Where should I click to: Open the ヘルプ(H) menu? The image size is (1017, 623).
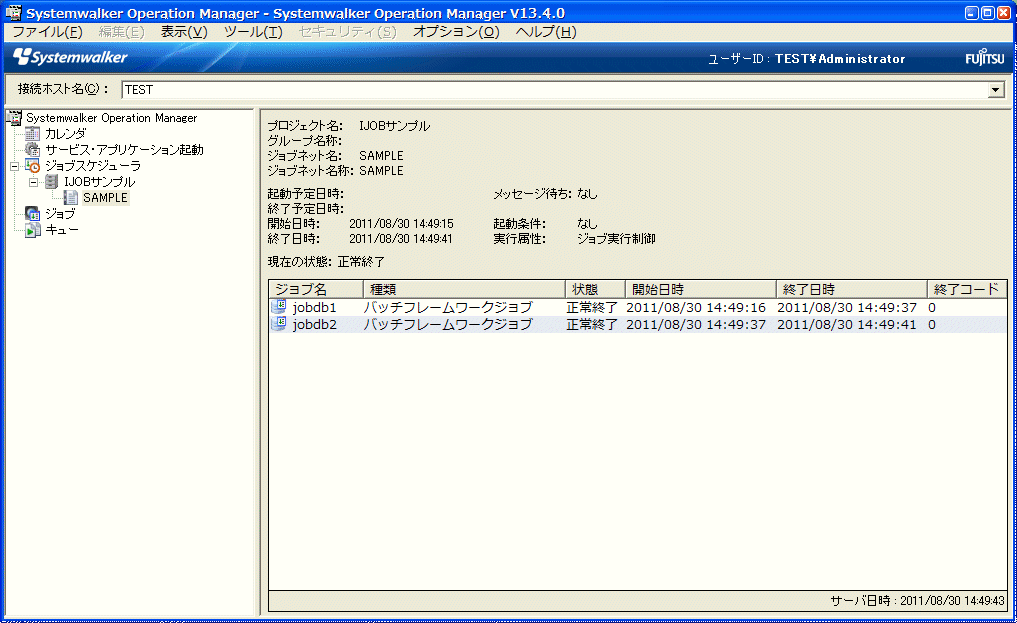[546, 32]
